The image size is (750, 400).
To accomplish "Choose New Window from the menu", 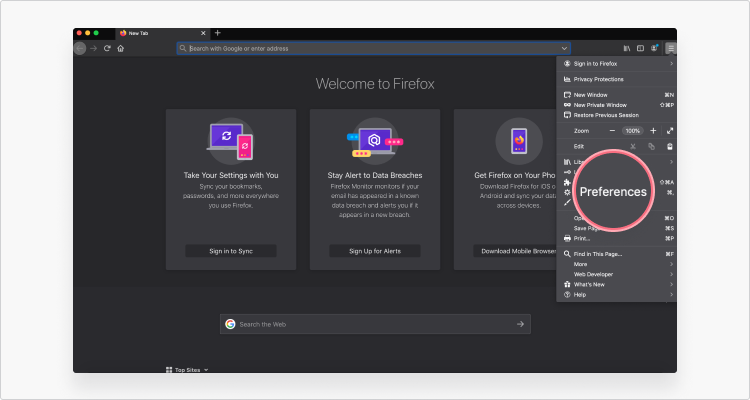I will tap(617, 95).
